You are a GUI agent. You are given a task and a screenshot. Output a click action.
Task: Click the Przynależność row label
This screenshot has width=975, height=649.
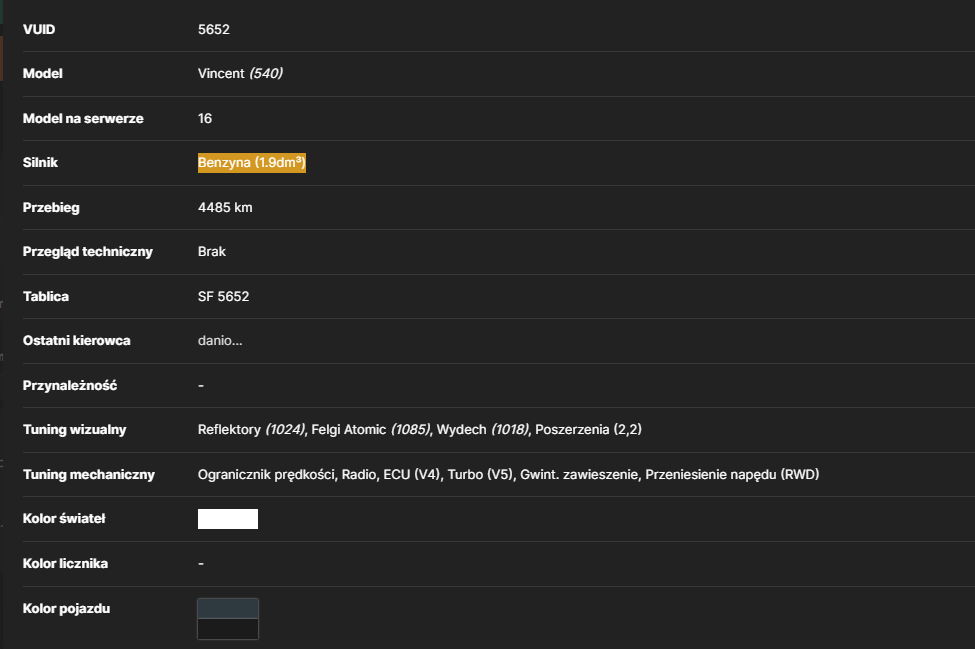click(70, 385)
